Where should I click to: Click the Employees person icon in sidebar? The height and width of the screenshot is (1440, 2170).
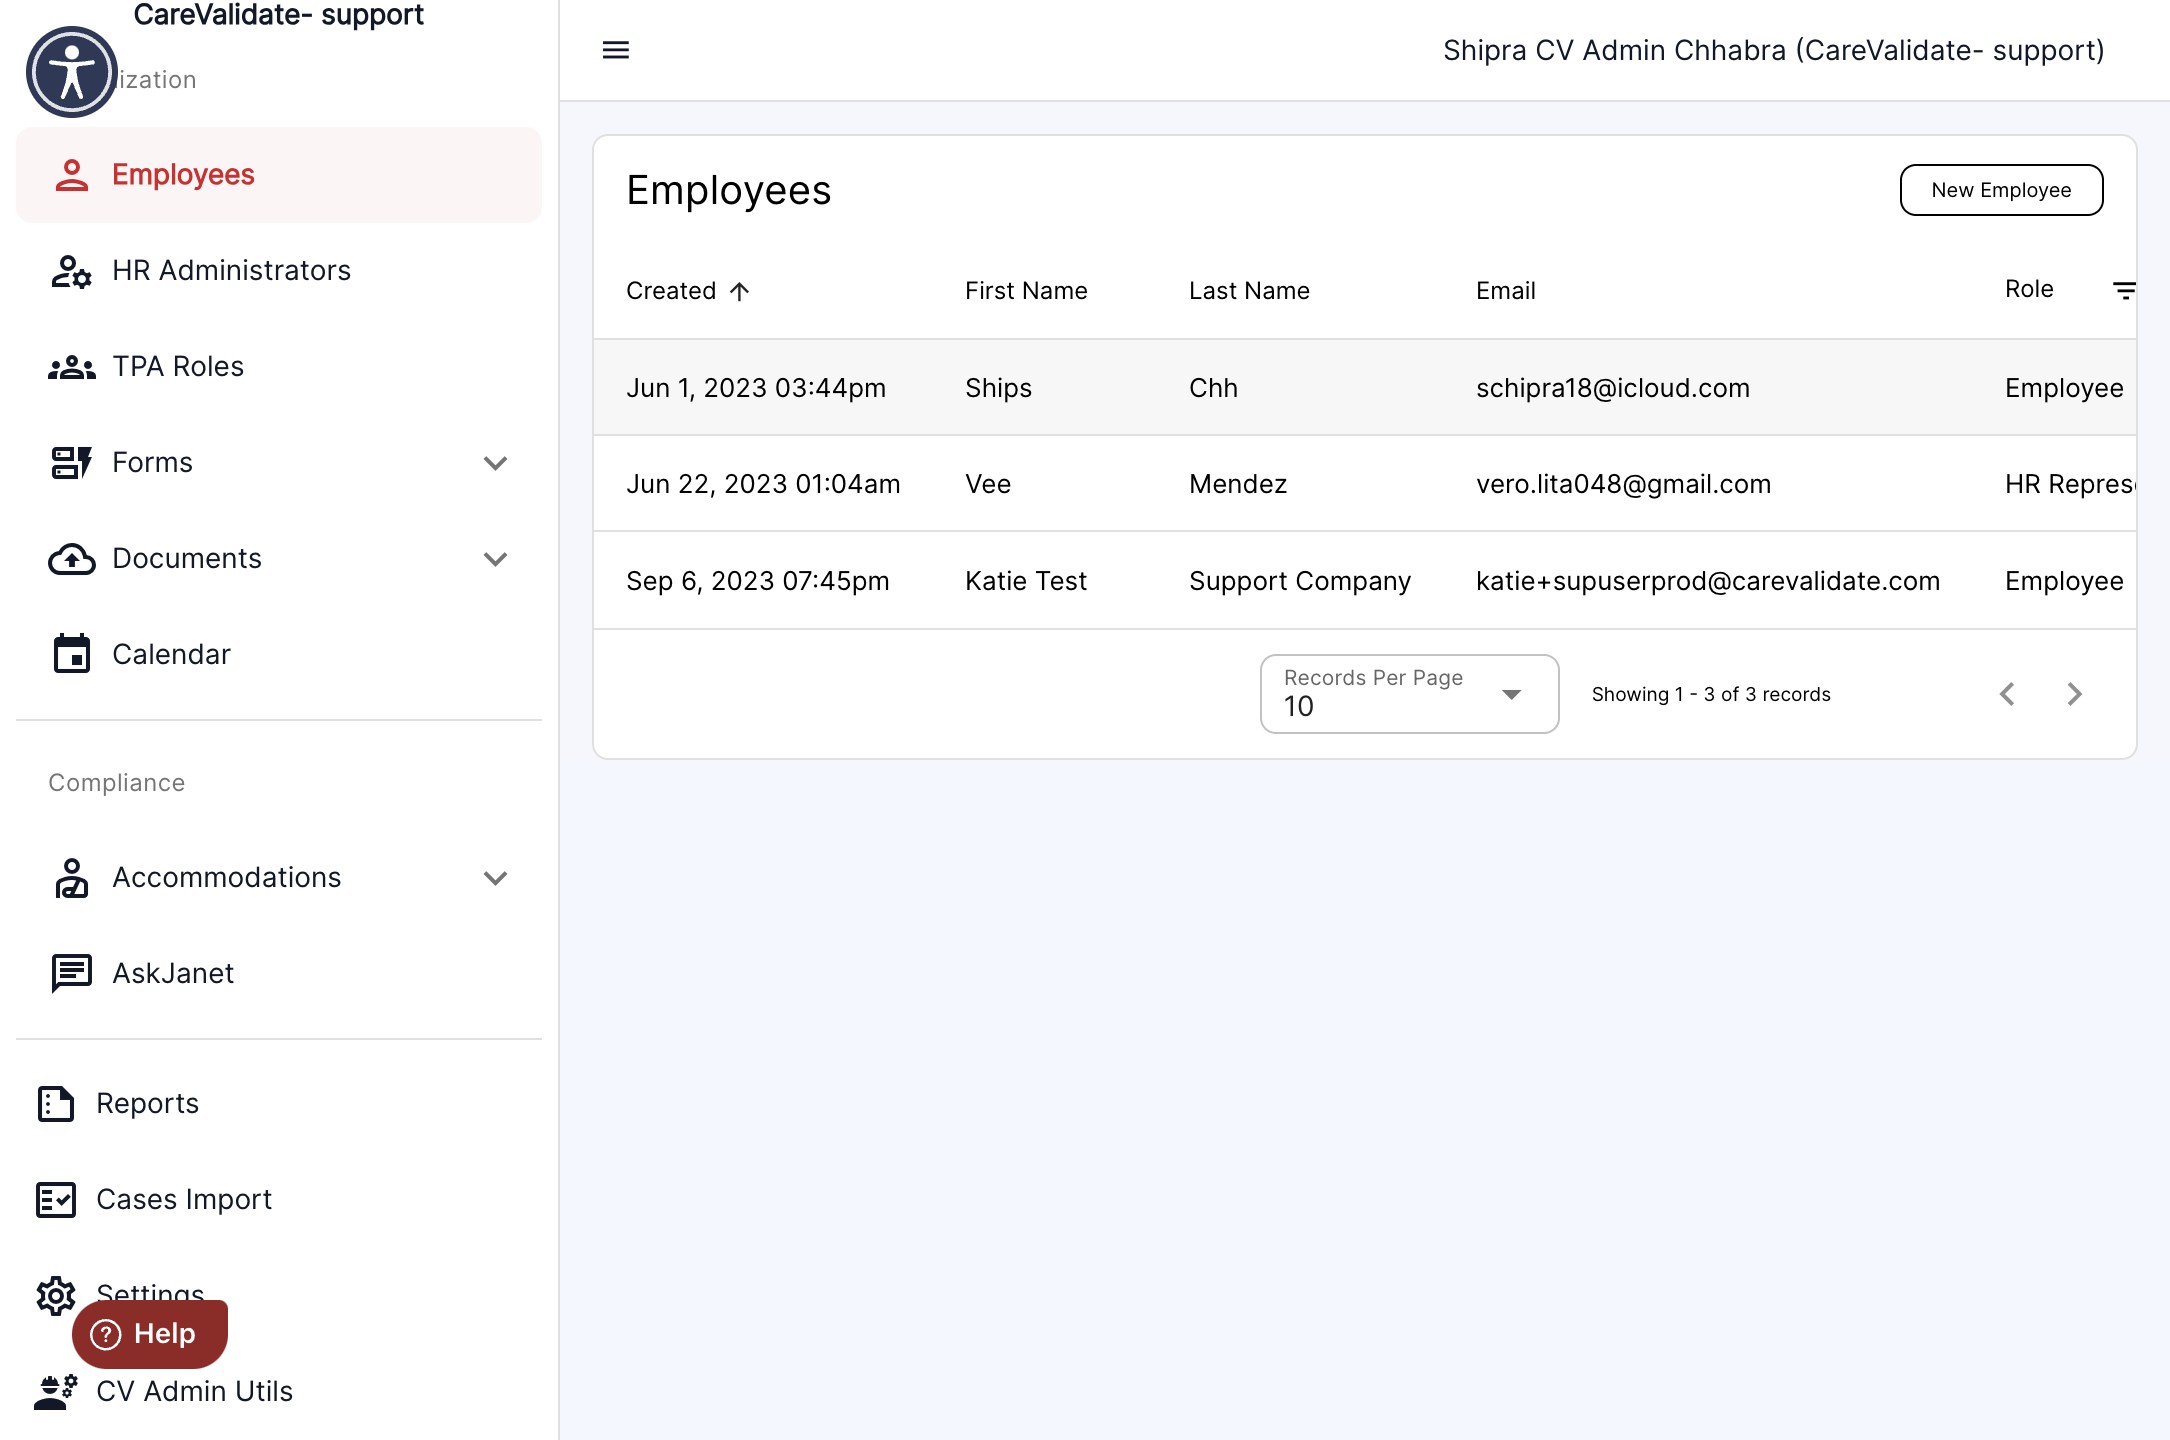72,175
